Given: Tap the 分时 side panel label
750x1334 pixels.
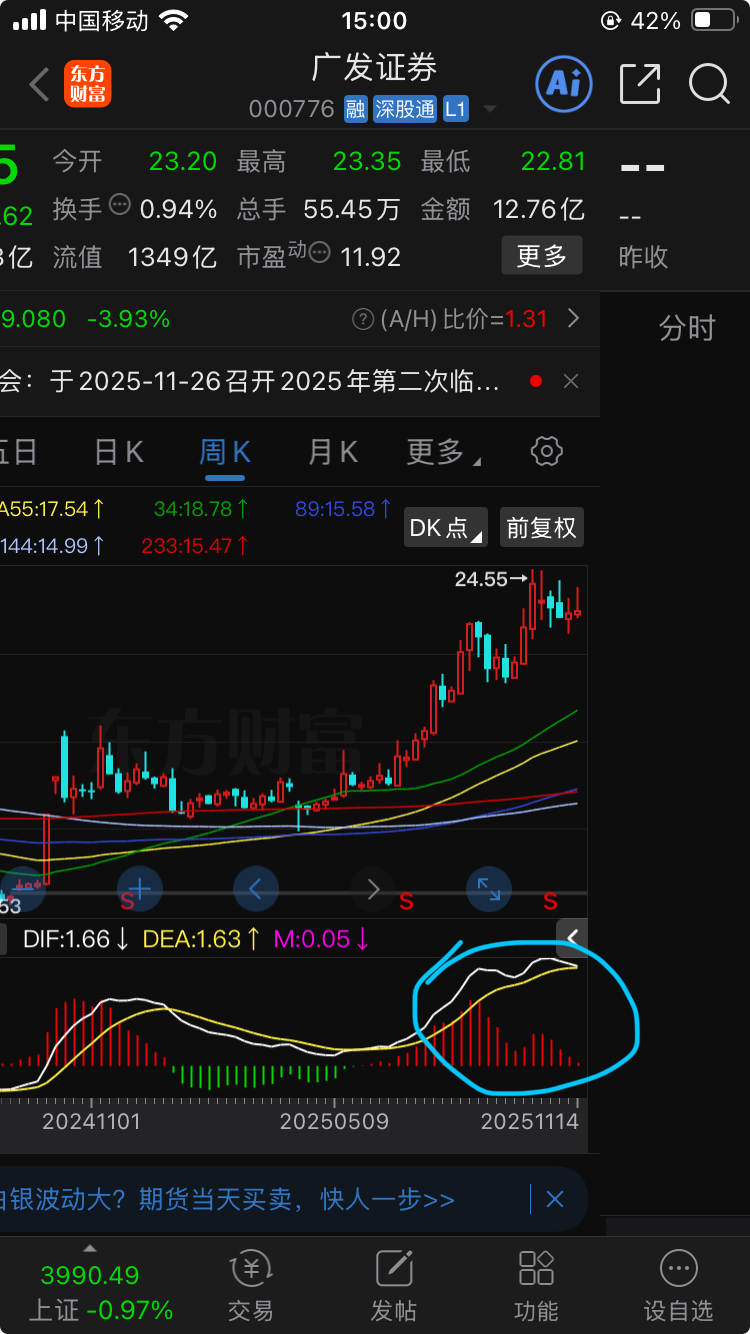Looking at the screenshot, I should [x=687, y=328].
